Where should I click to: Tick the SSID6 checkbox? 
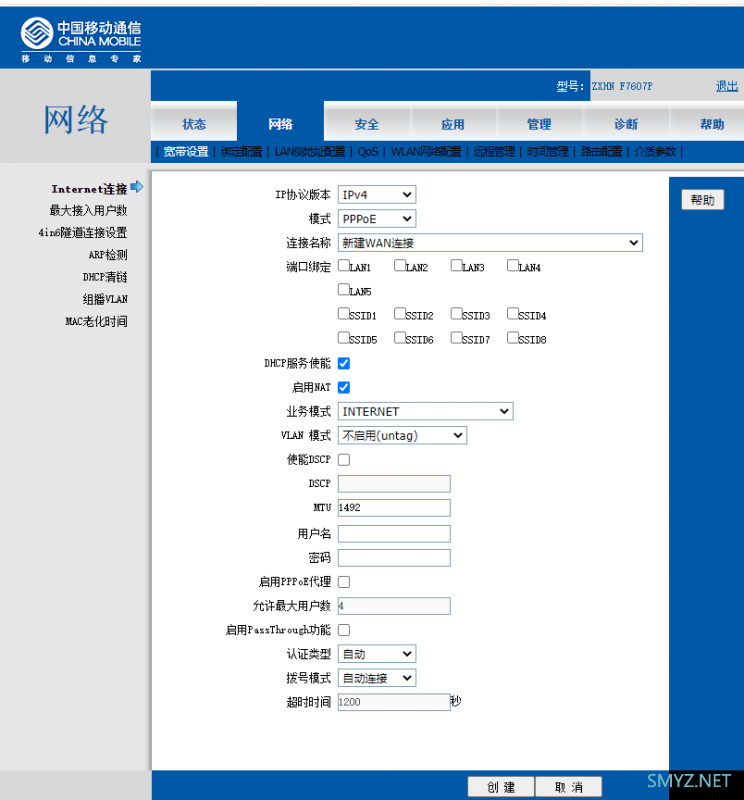click(x=400, y=337)
